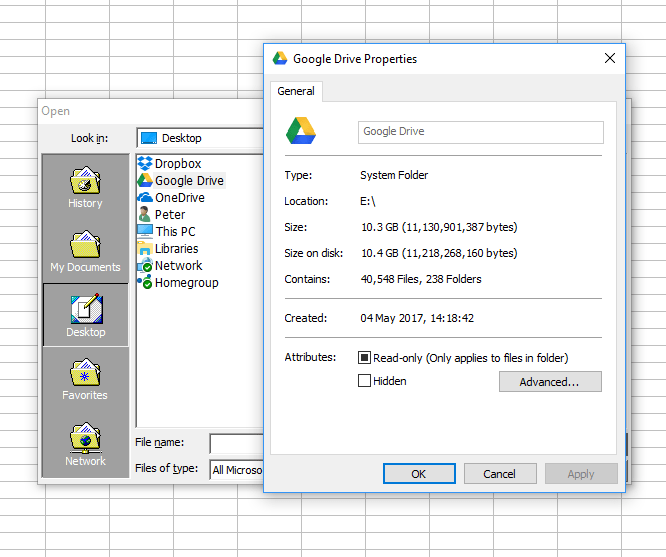666x557 pixels.
Task: Enable the Hidden attribute checkbox
Action: (x=364, y=381)
